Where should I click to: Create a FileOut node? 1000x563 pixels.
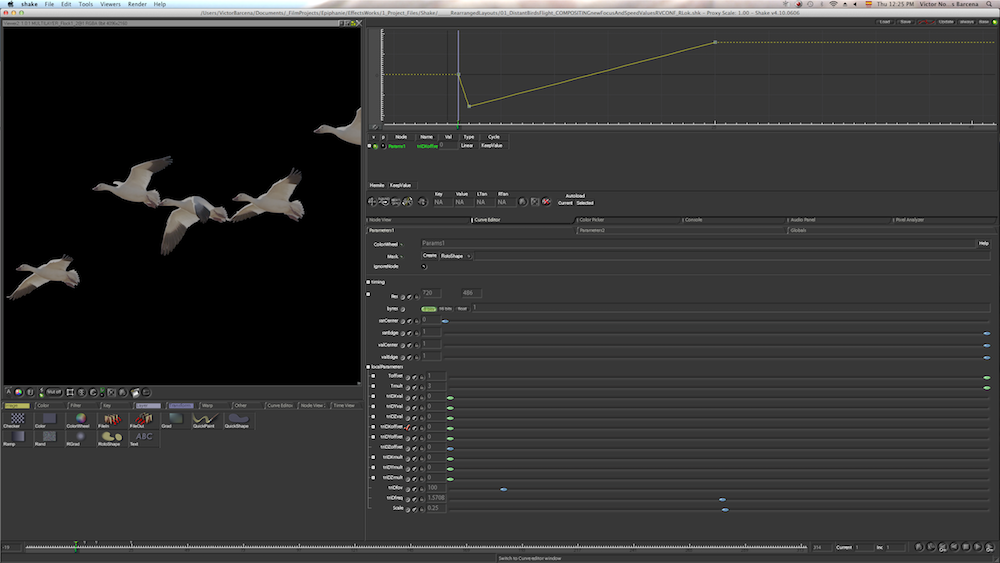pos(142,419)
